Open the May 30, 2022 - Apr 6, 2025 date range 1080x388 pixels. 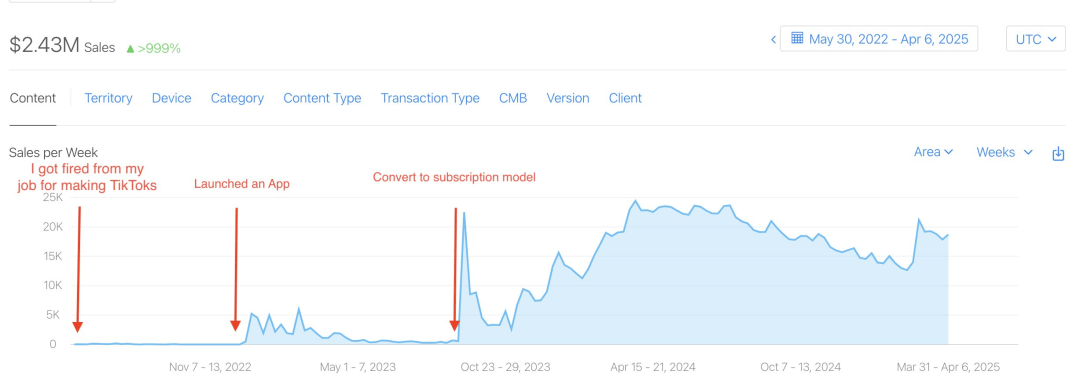pyautogui.click(x=879, y=39)
